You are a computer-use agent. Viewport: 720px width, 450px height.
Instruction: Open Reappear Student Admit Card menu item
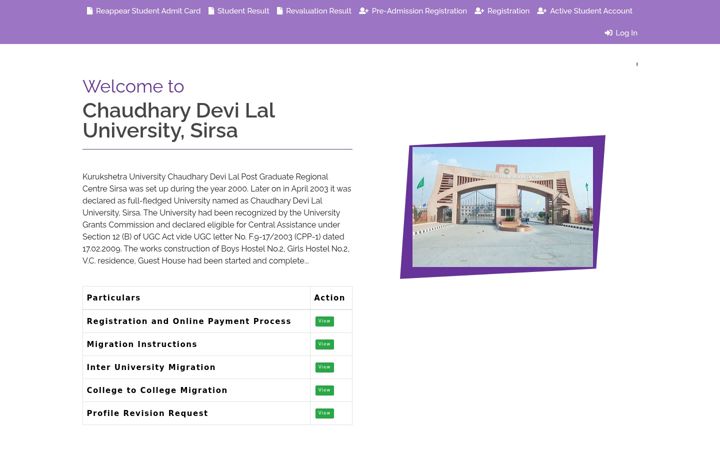(144, 11)
